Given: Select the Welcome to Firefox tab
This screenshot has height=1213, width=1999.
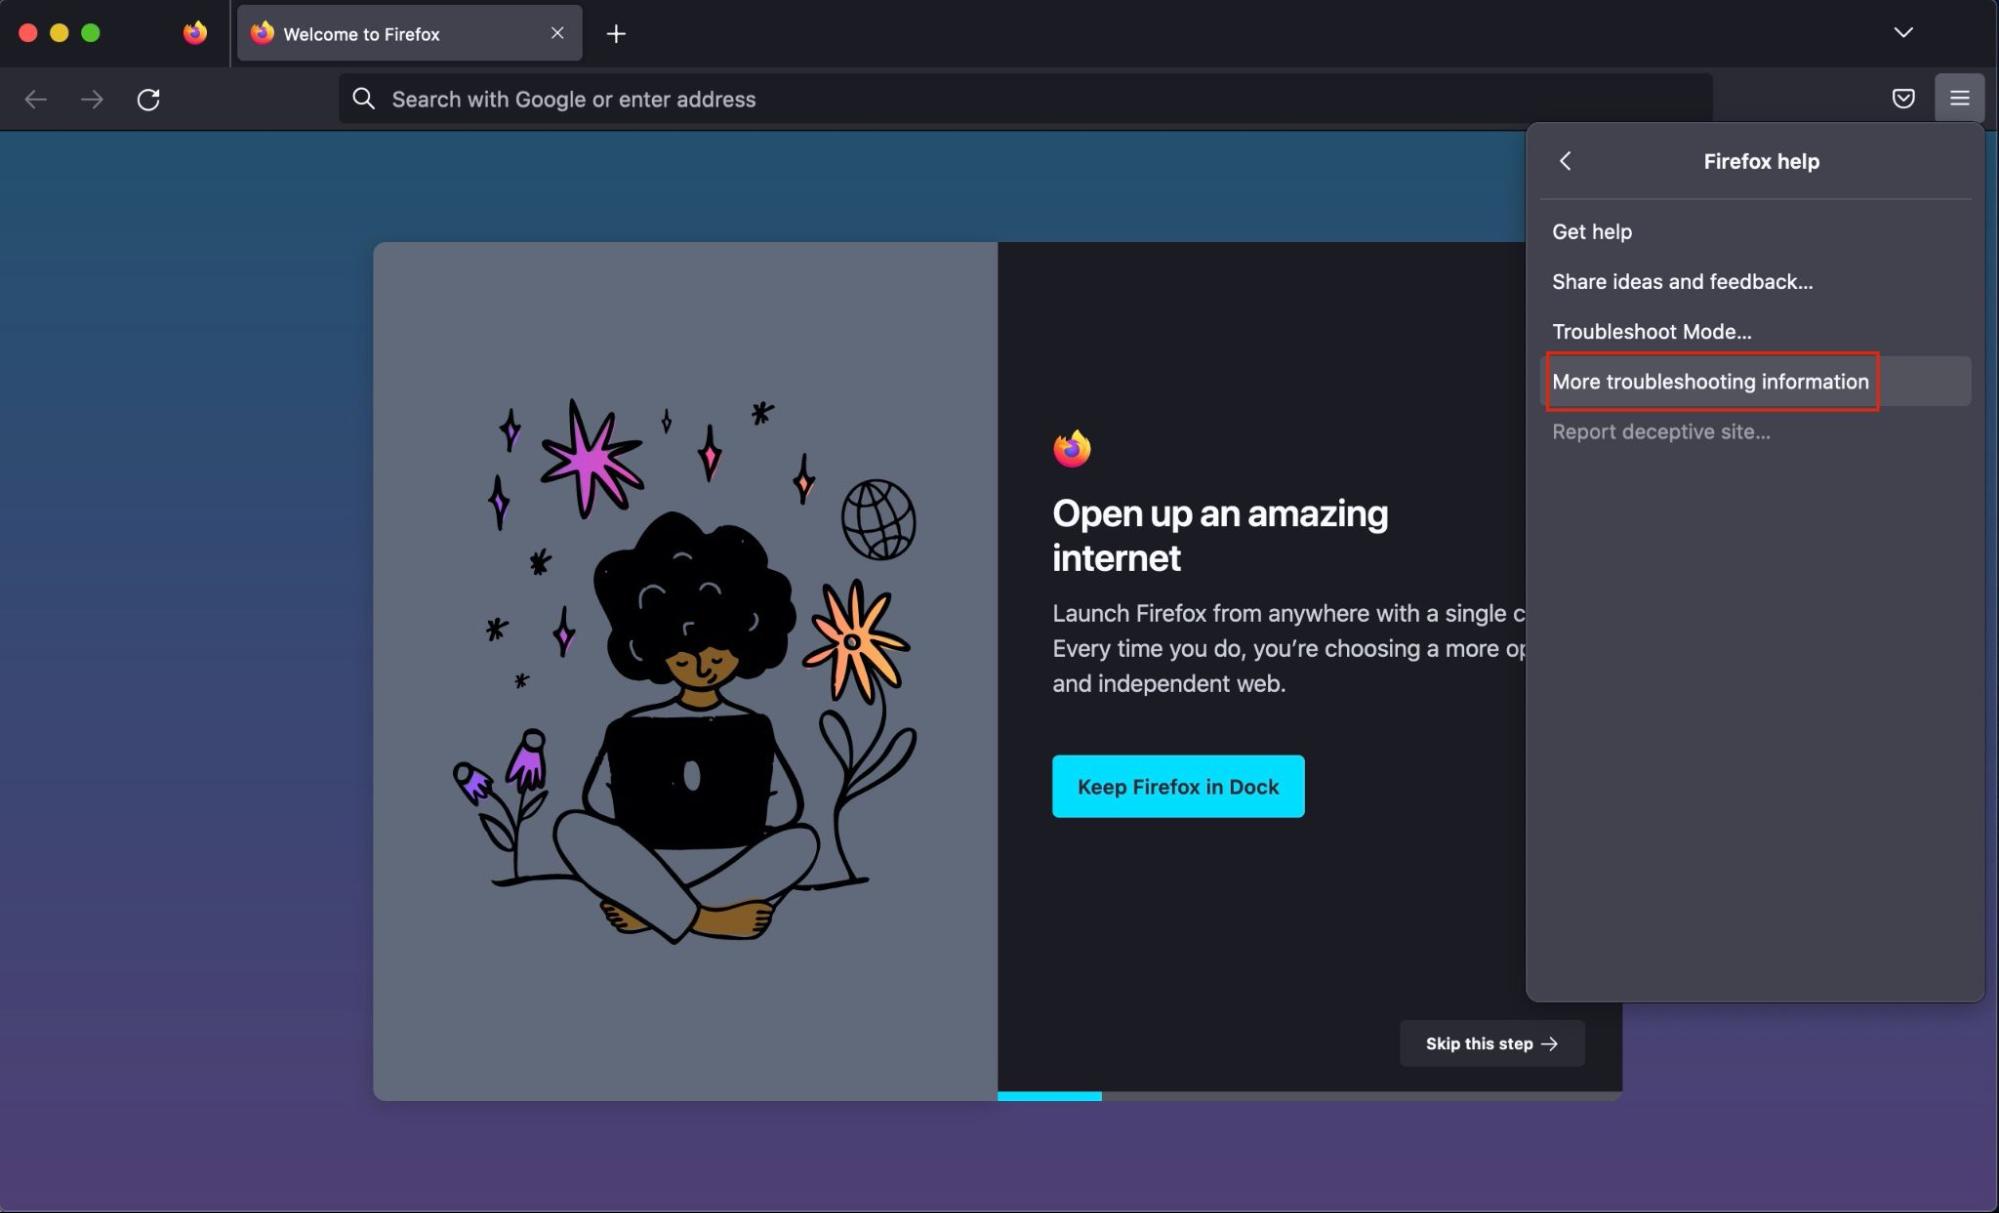Looking at the screenshot, I should tap(409, 33).
